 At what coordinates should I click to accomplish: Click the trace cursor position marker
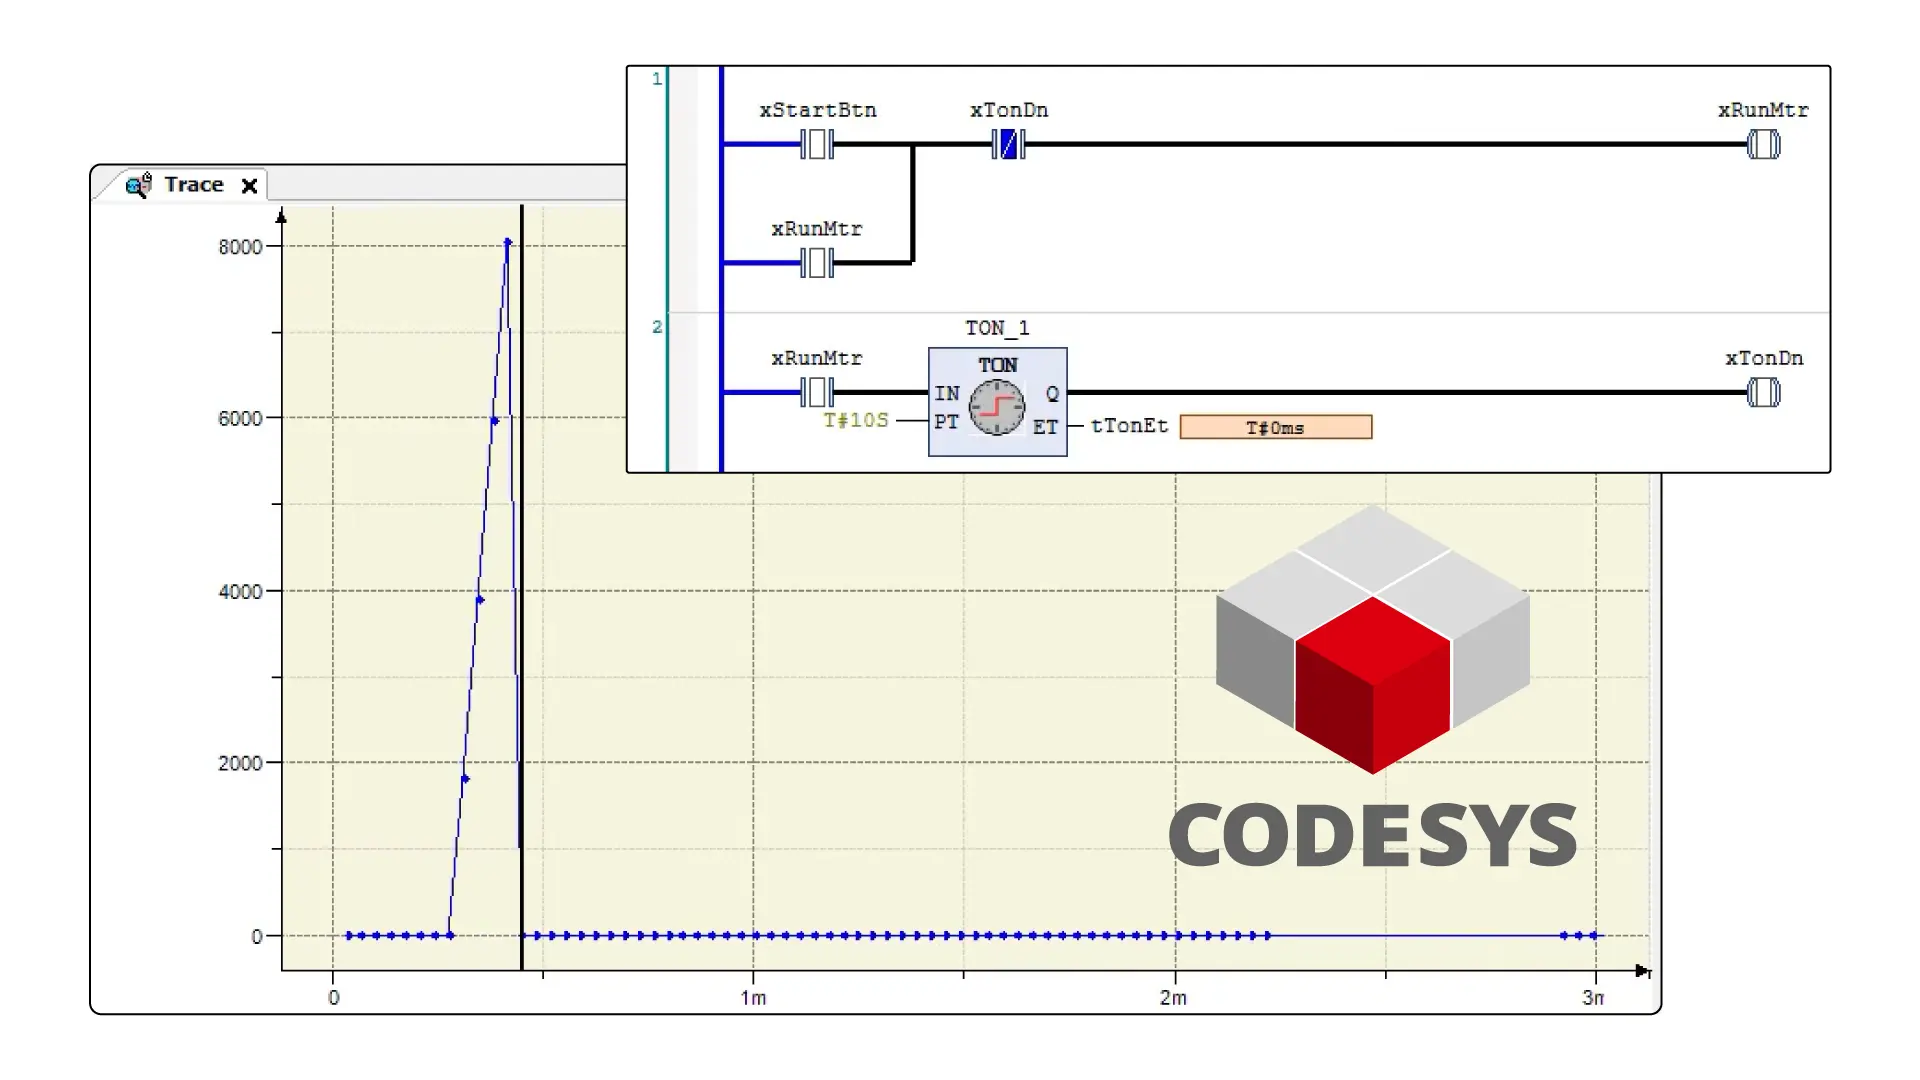(x=522, y=600)
